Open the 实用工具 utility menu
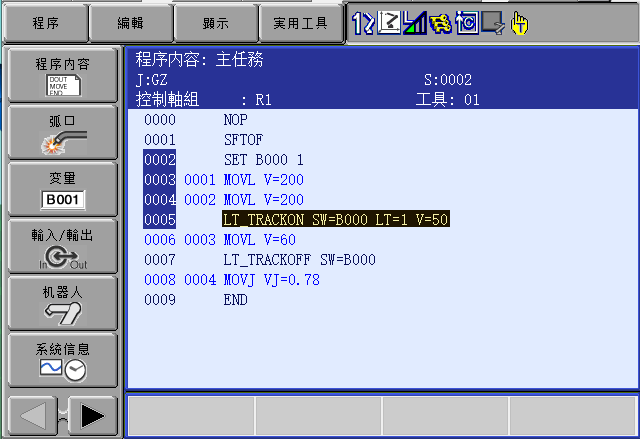The image size is (640, 439). pos(301,22)
